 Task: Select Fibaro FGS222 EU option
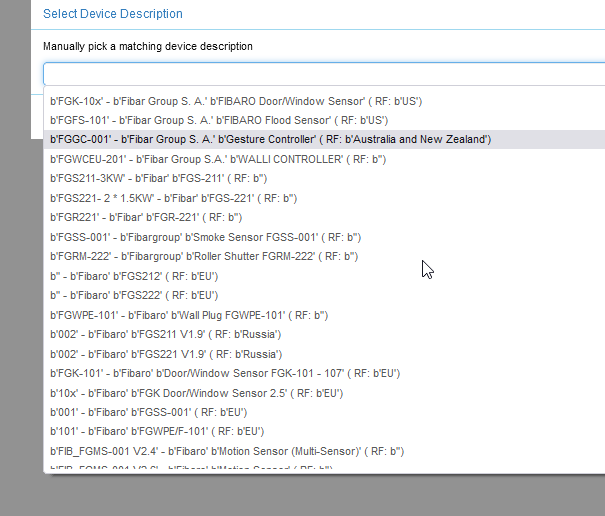pos(134,295)
